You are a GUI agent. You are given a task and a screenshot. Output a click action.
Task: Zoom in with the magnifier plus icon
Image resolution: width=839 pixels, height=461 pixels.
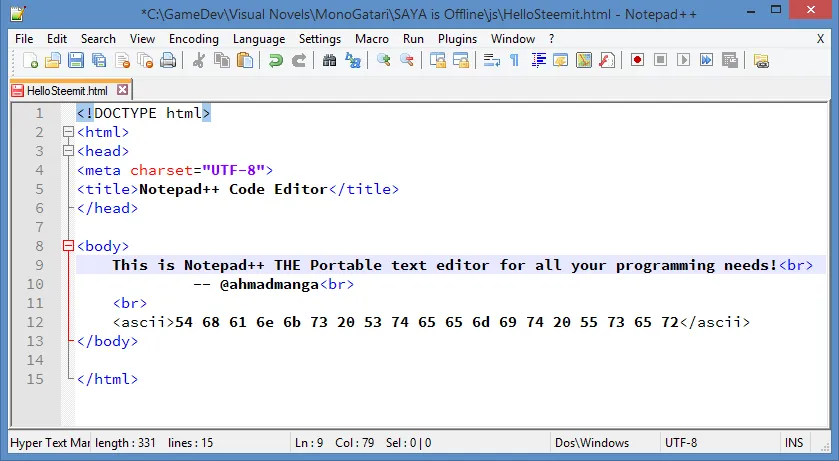click(384, 60)
